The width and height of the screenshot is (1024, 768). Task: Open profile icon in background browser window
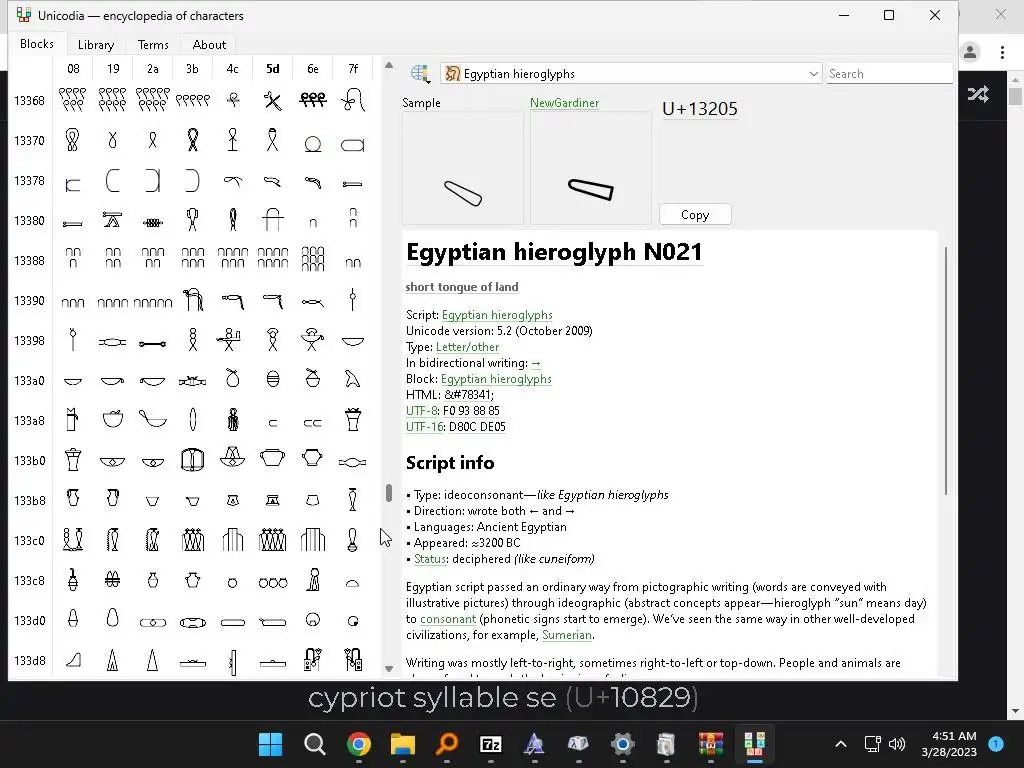point(970,52)
